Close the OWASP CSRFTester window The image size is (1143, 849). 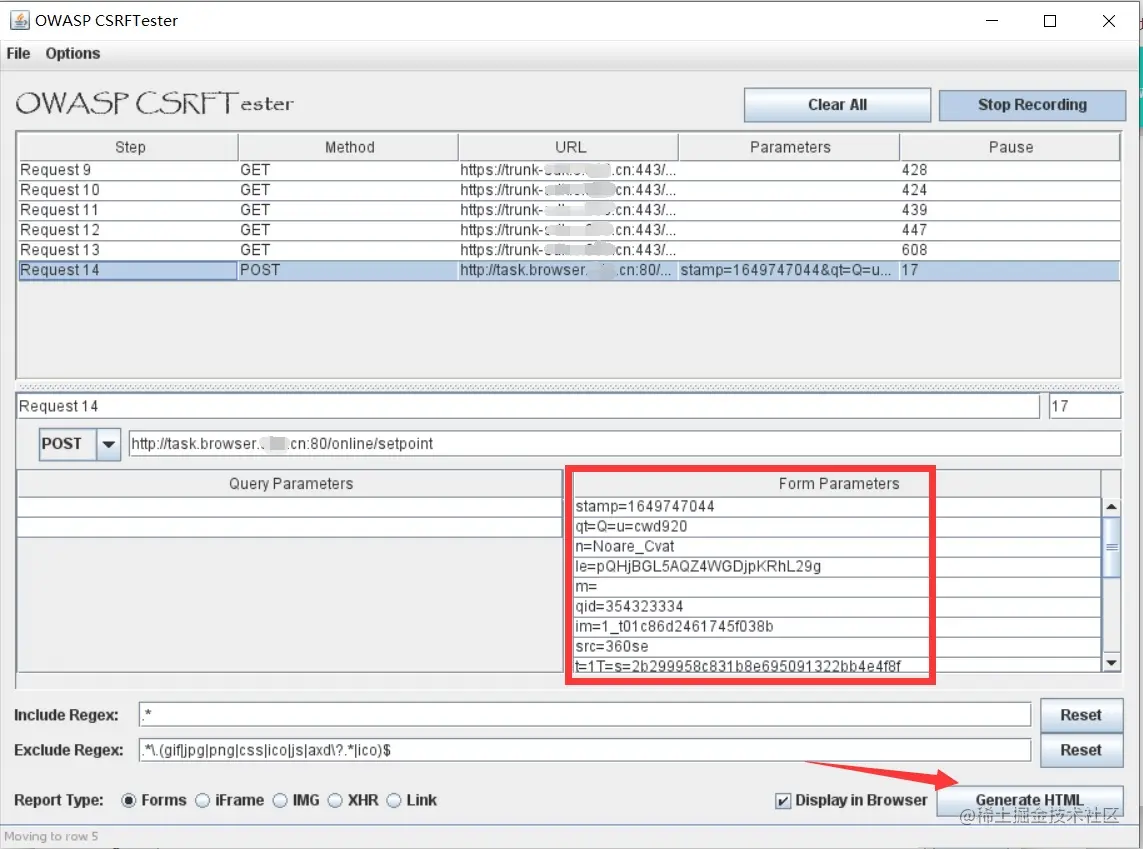click(x=1108, y=20)
